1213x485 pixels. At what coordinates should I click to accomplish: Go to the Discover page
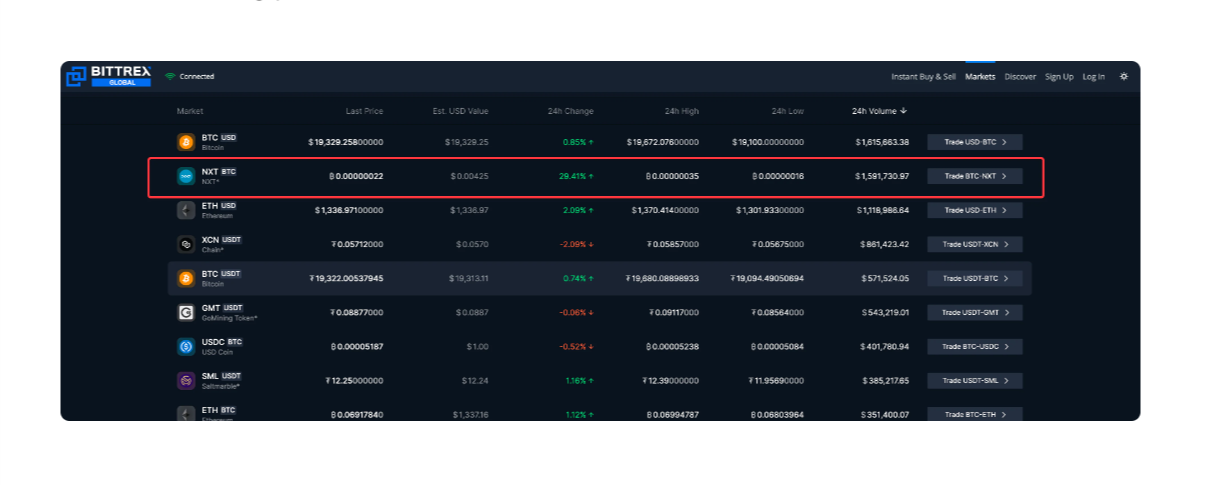click(1020, 77)
